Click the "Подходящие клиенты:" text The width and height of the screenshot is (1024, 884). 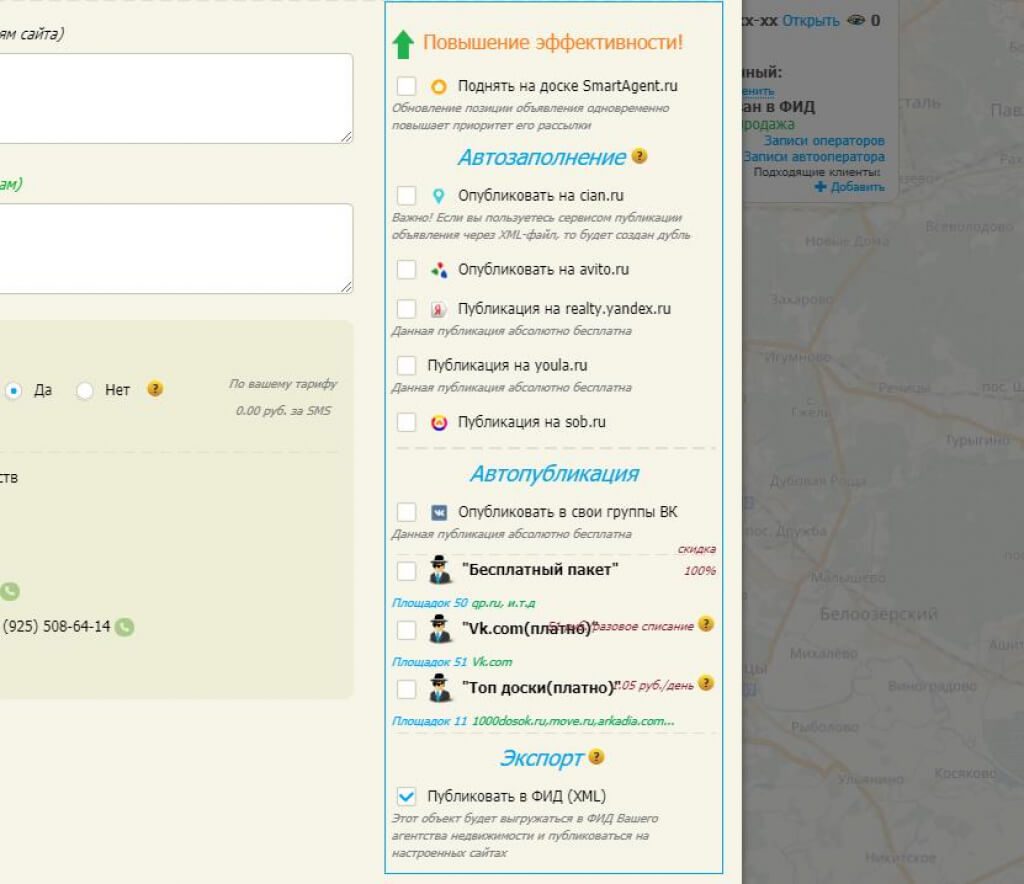pos(817,172)
